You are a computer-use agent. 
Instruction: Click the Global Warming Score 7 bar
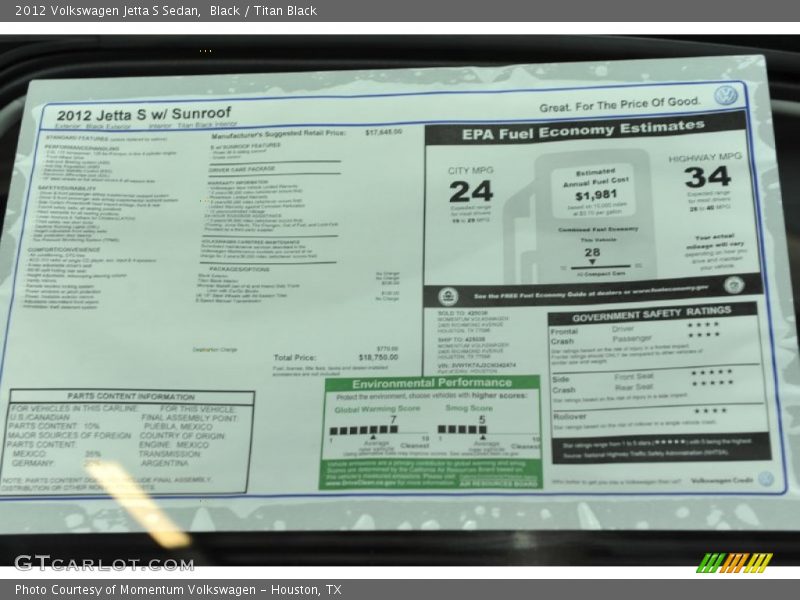pyautogui.click(x=363, y=430)
